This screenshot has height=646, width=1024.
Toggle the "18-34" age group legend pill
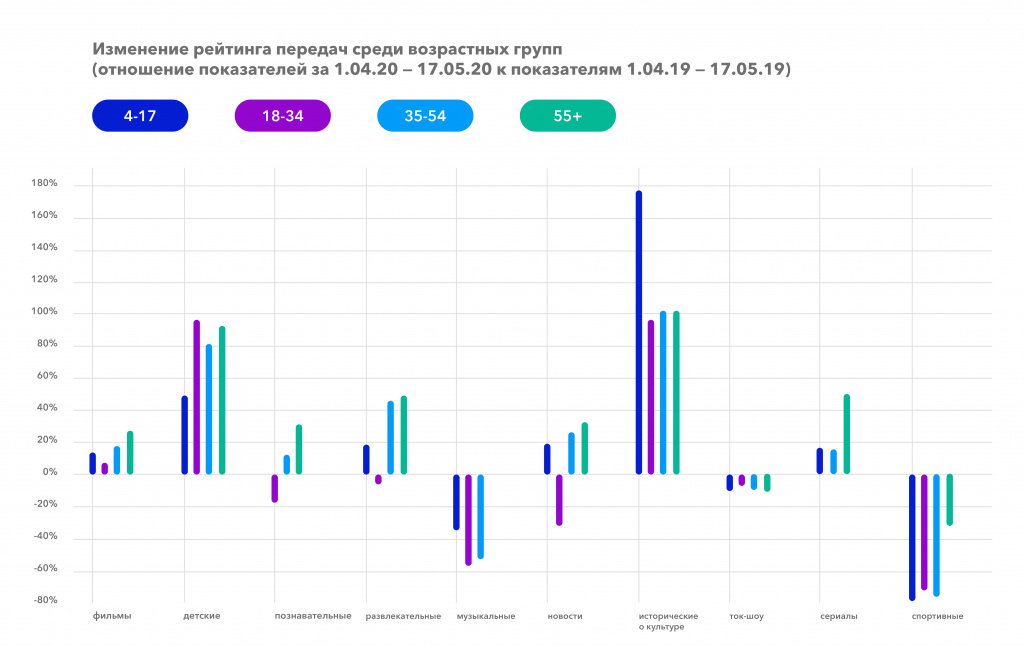[282, 116]
